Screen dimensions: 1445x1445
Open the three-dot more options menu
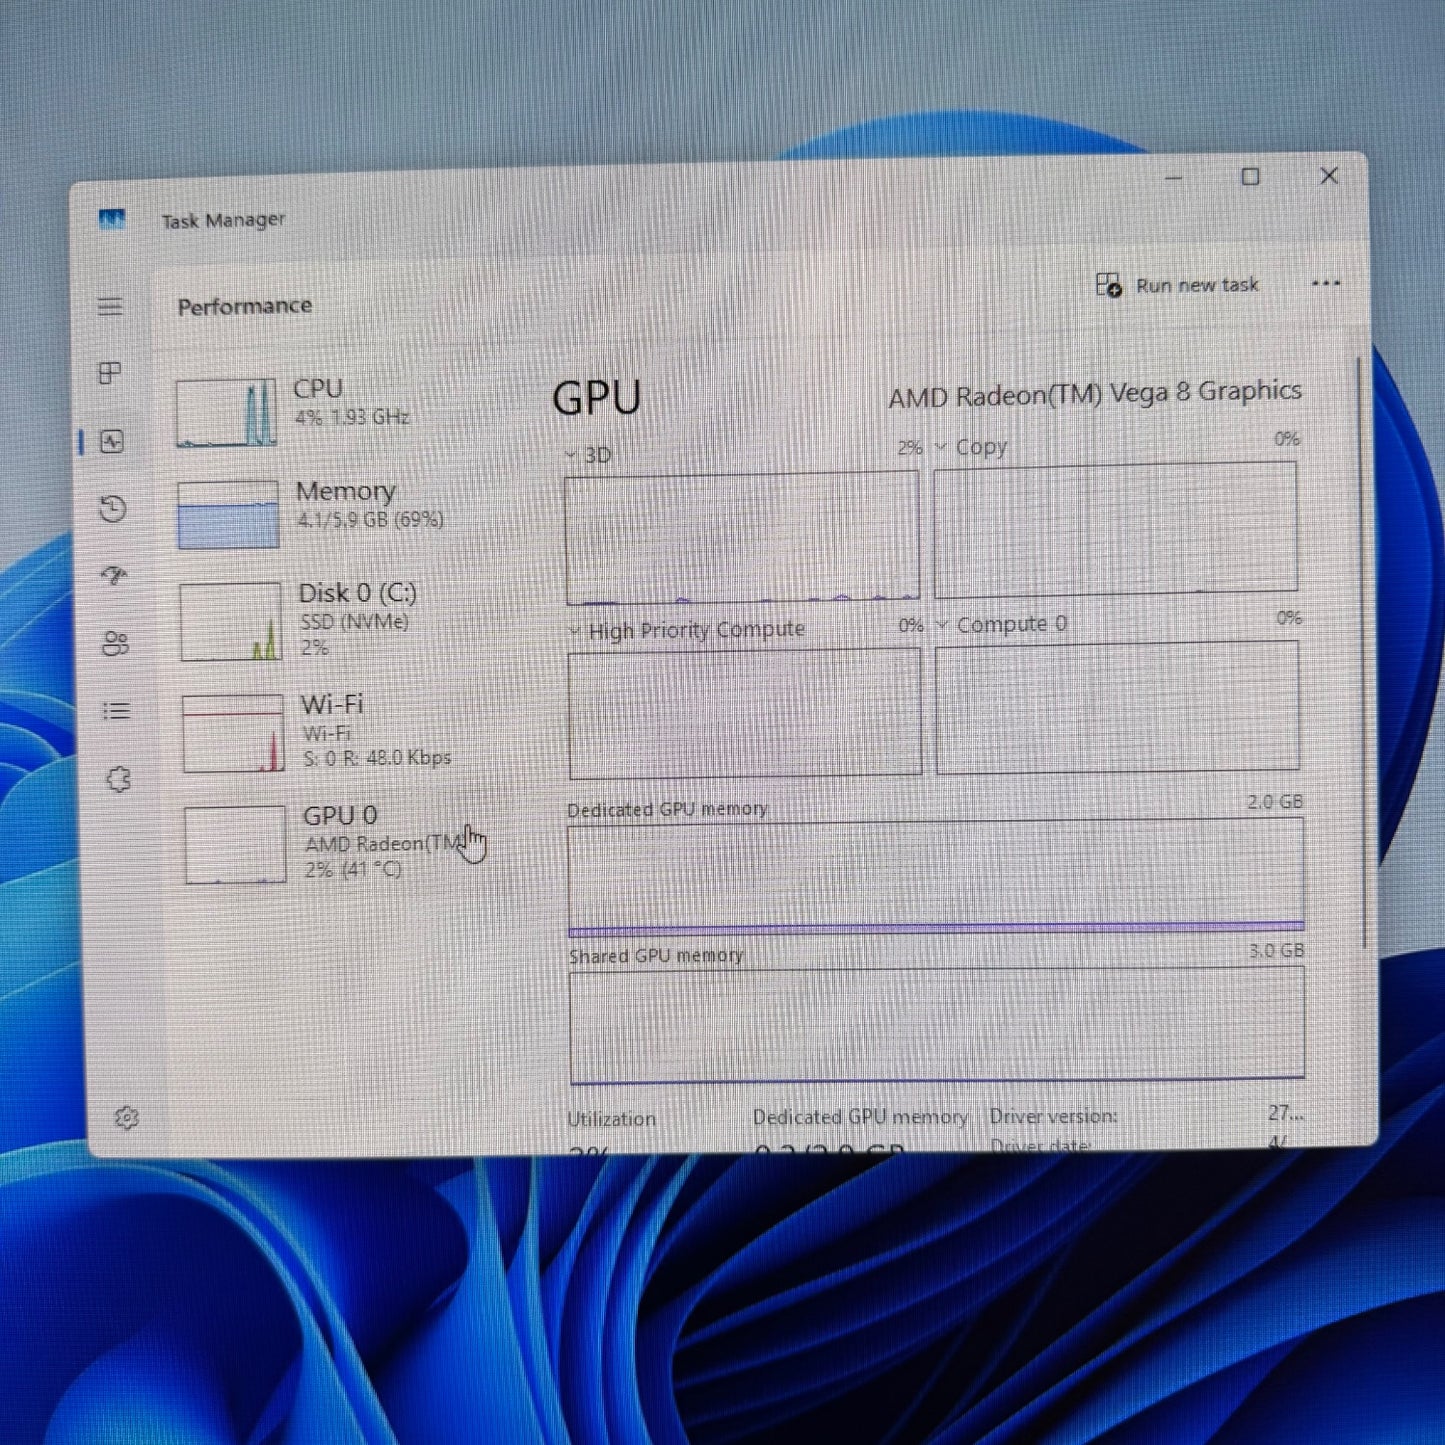1326,283
